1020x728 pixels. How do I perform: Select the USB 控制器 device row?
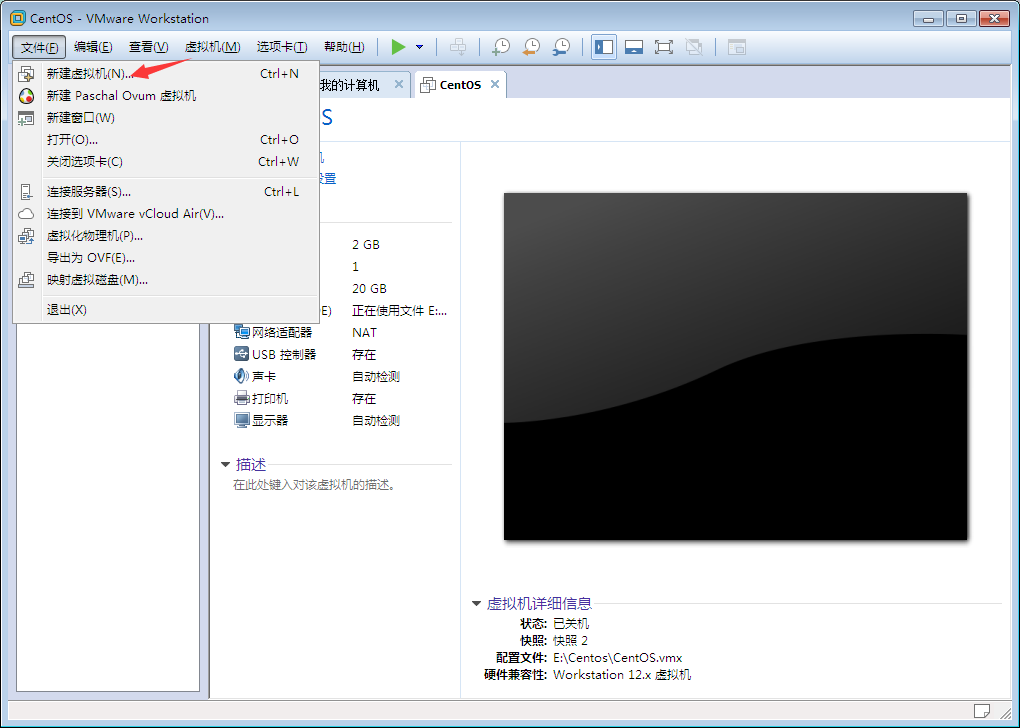click(342, 355)
